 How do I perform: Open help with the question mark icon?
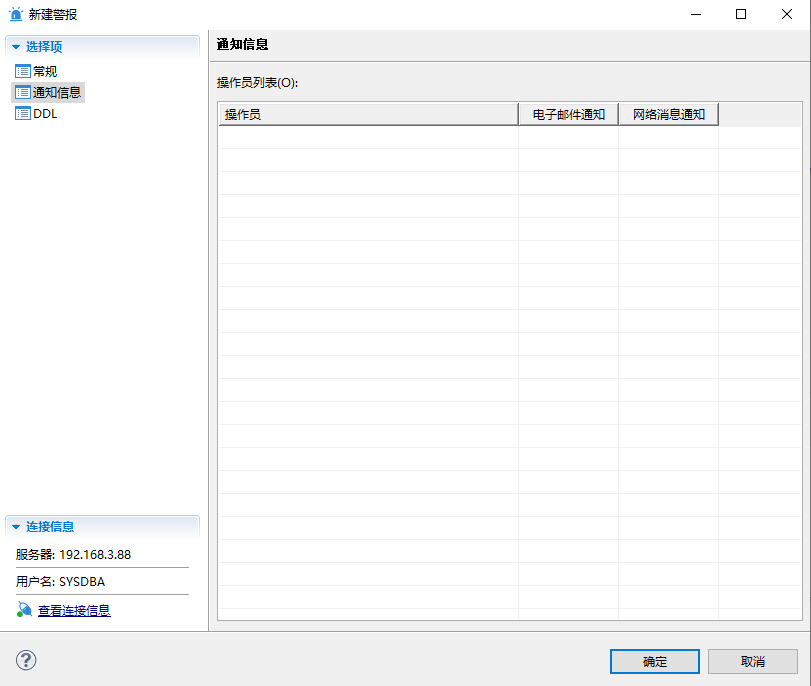click(x=26, y=660)
